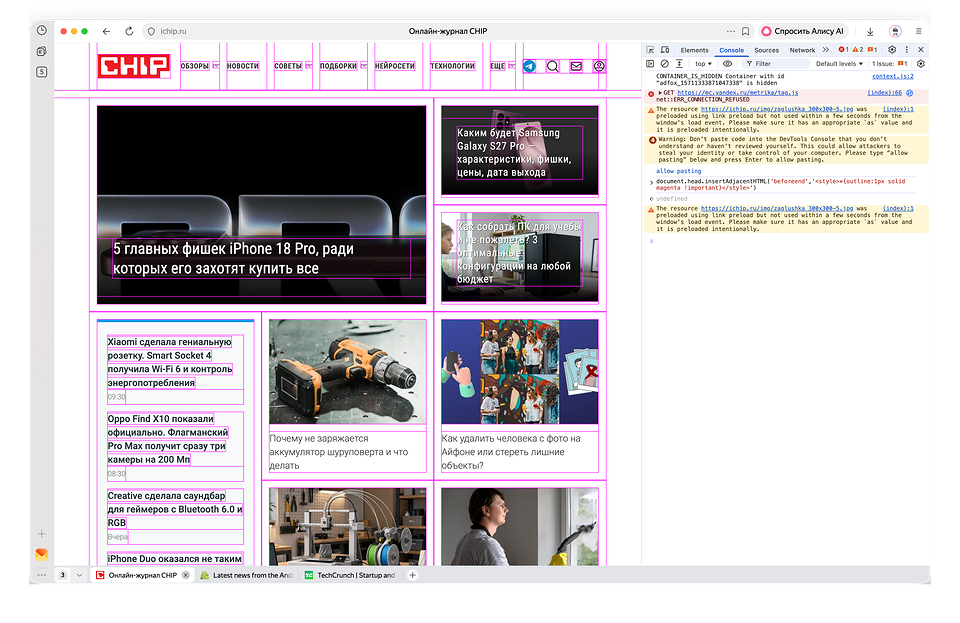Open site search via magnifier icon
Screen dimensions: 960x623
(x=552, y=66)
